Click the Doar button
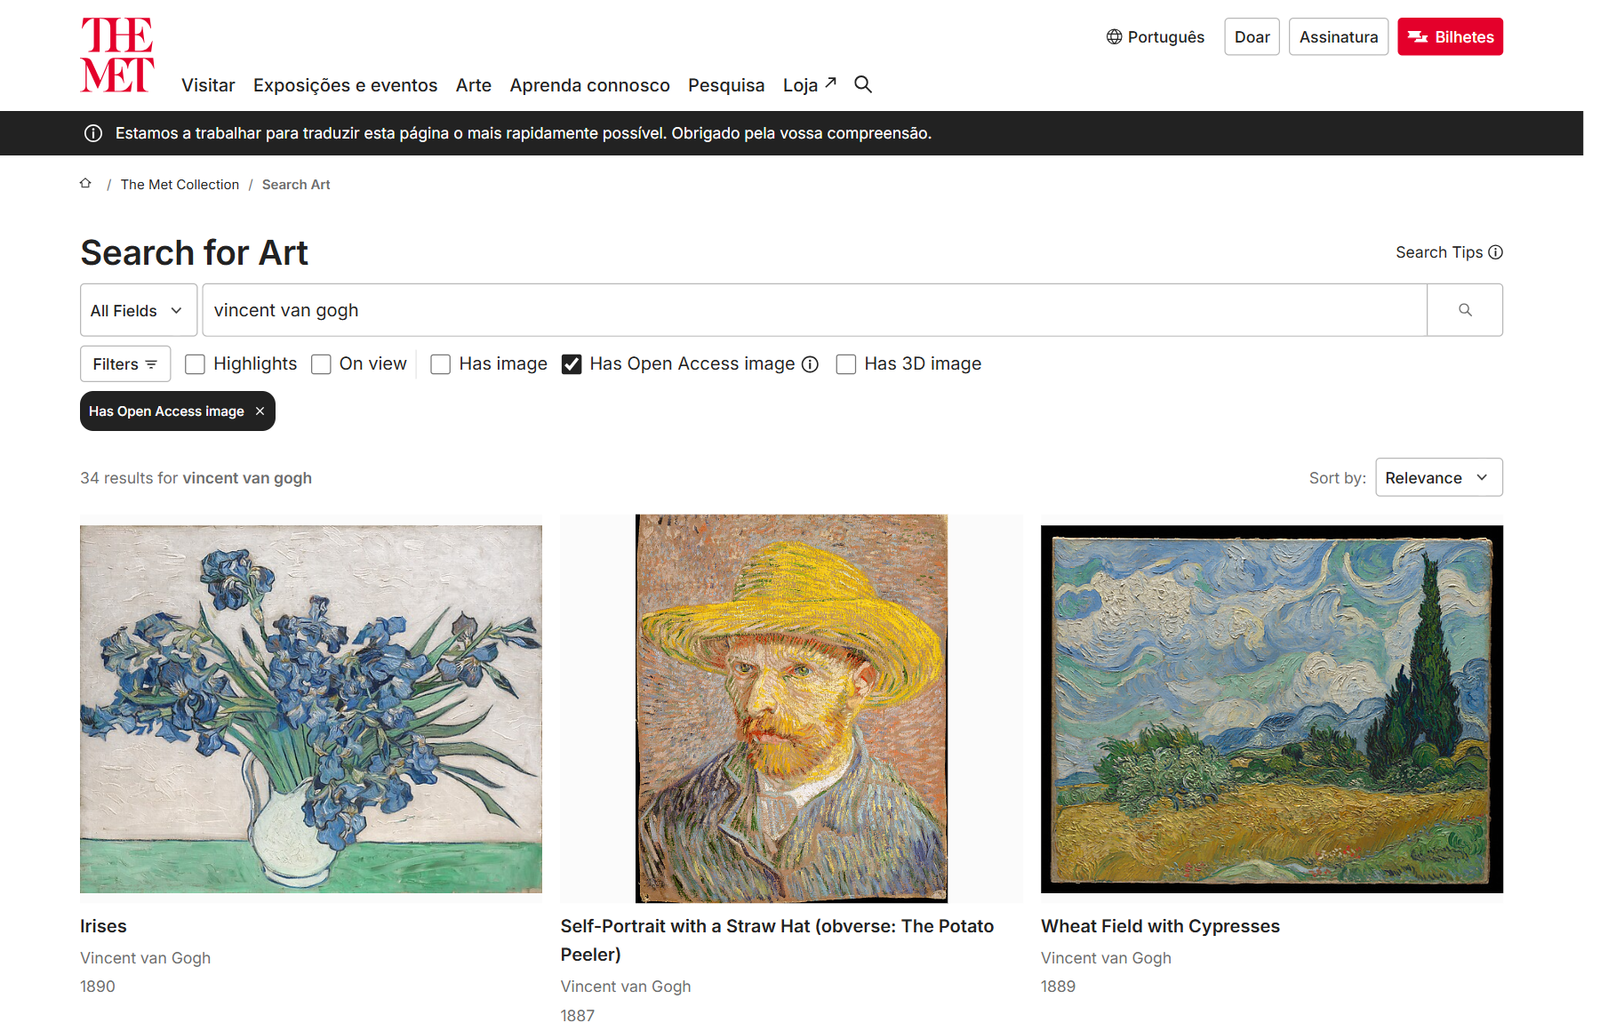Viewport: 1600px width, 1022px height. tap(1252, 37)
